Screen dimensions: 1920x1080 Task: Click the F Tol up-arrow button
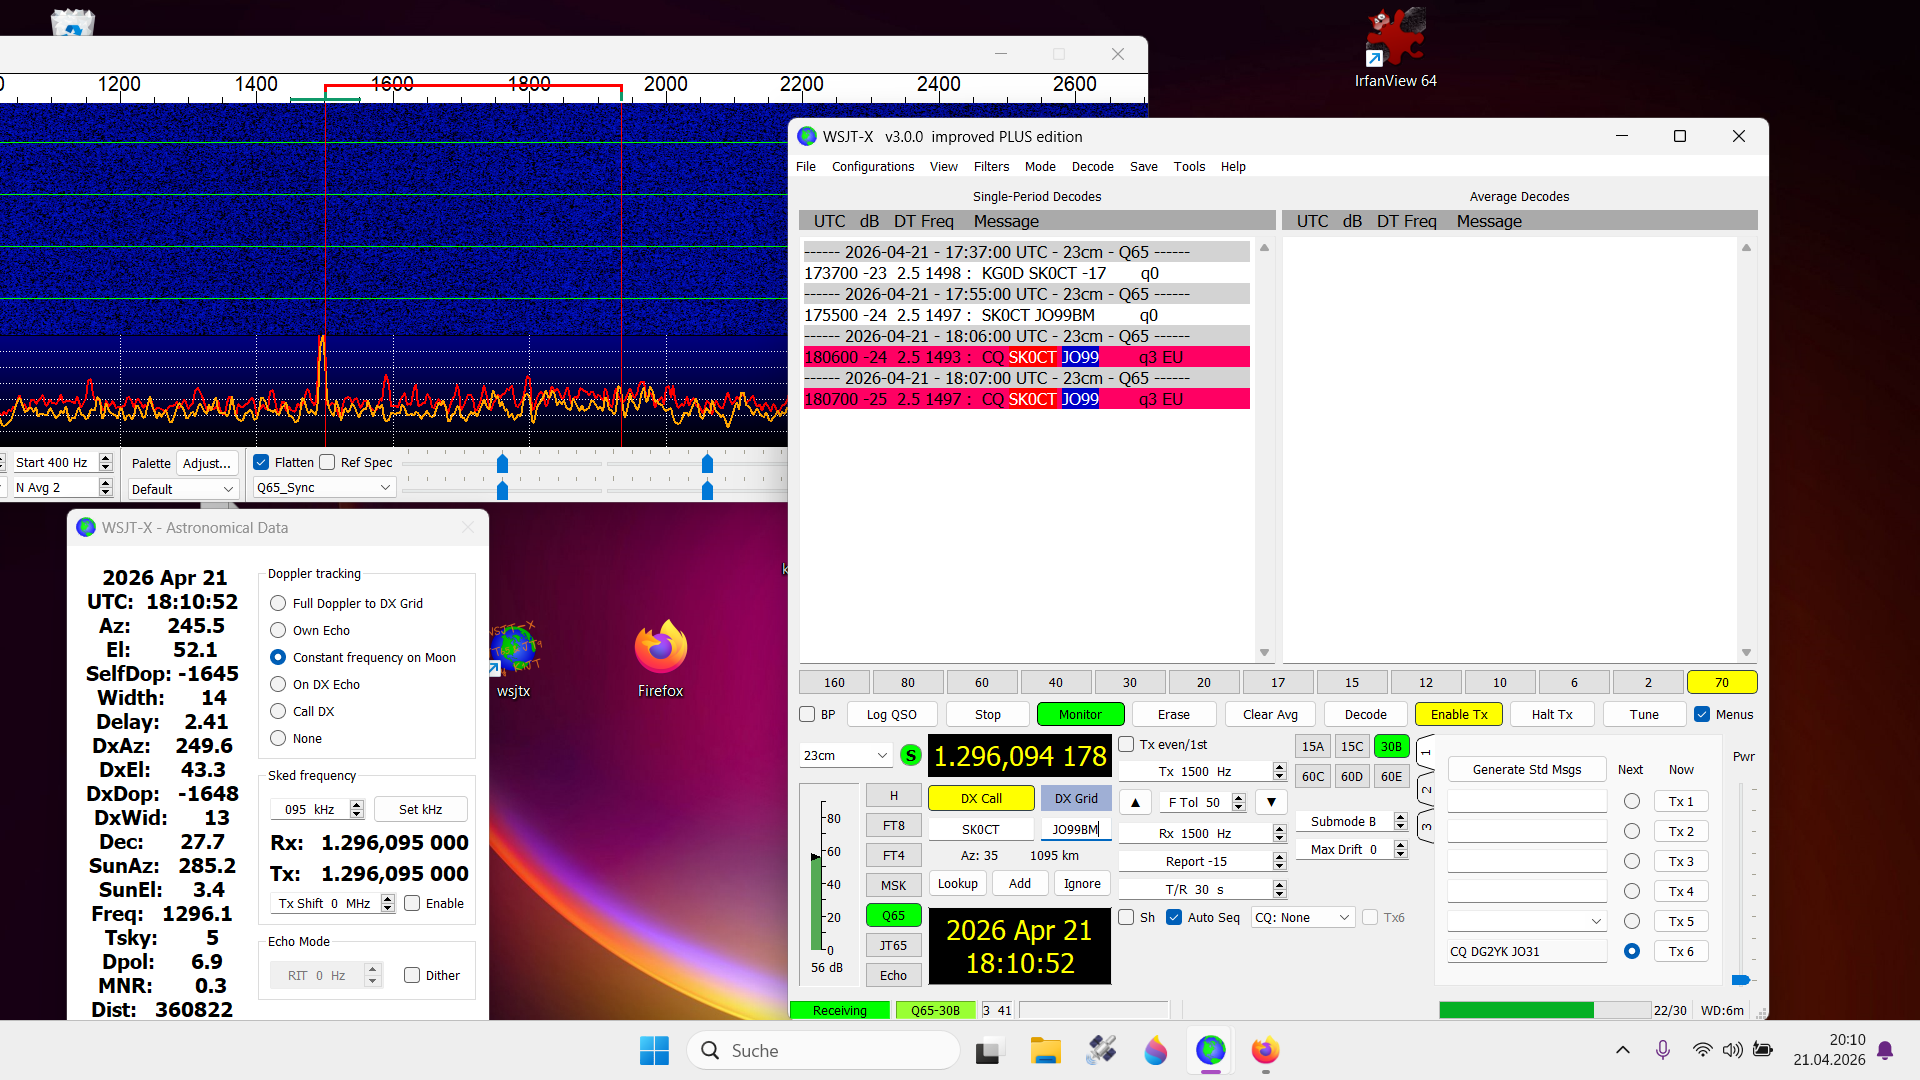click(1135, 802)
